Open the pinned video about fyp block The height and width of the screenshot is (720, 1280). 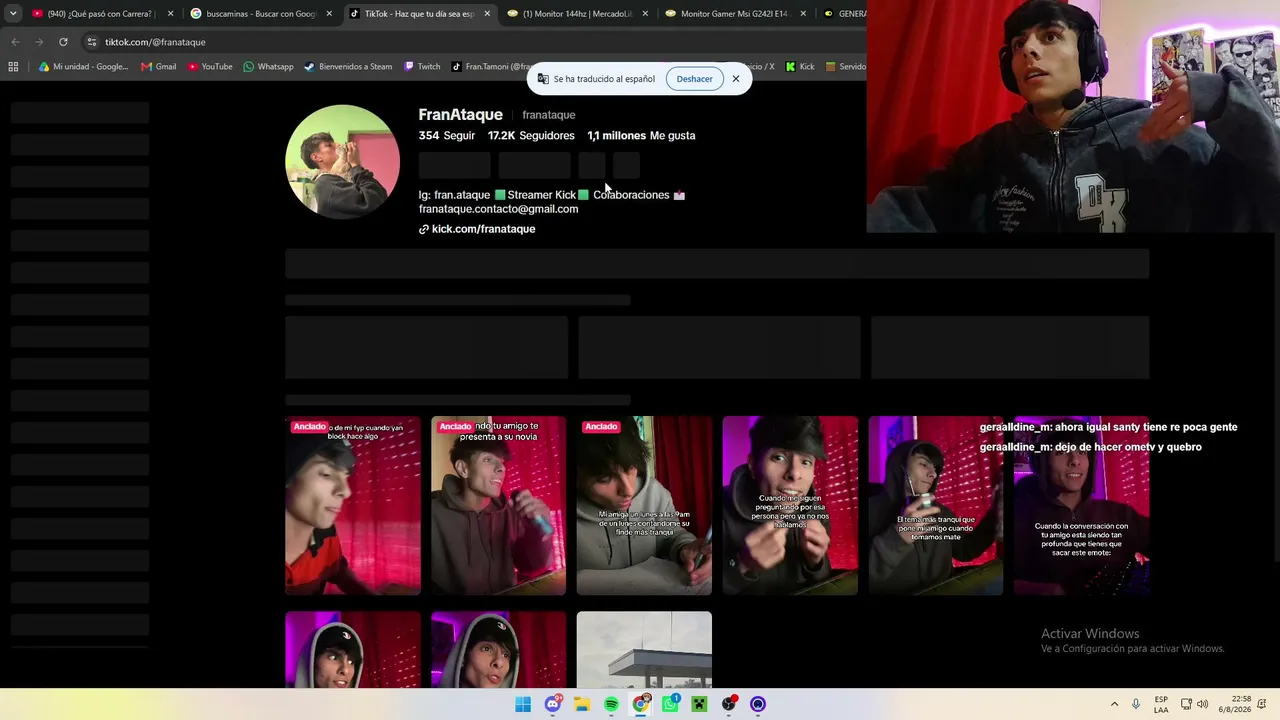pos(353,506)
